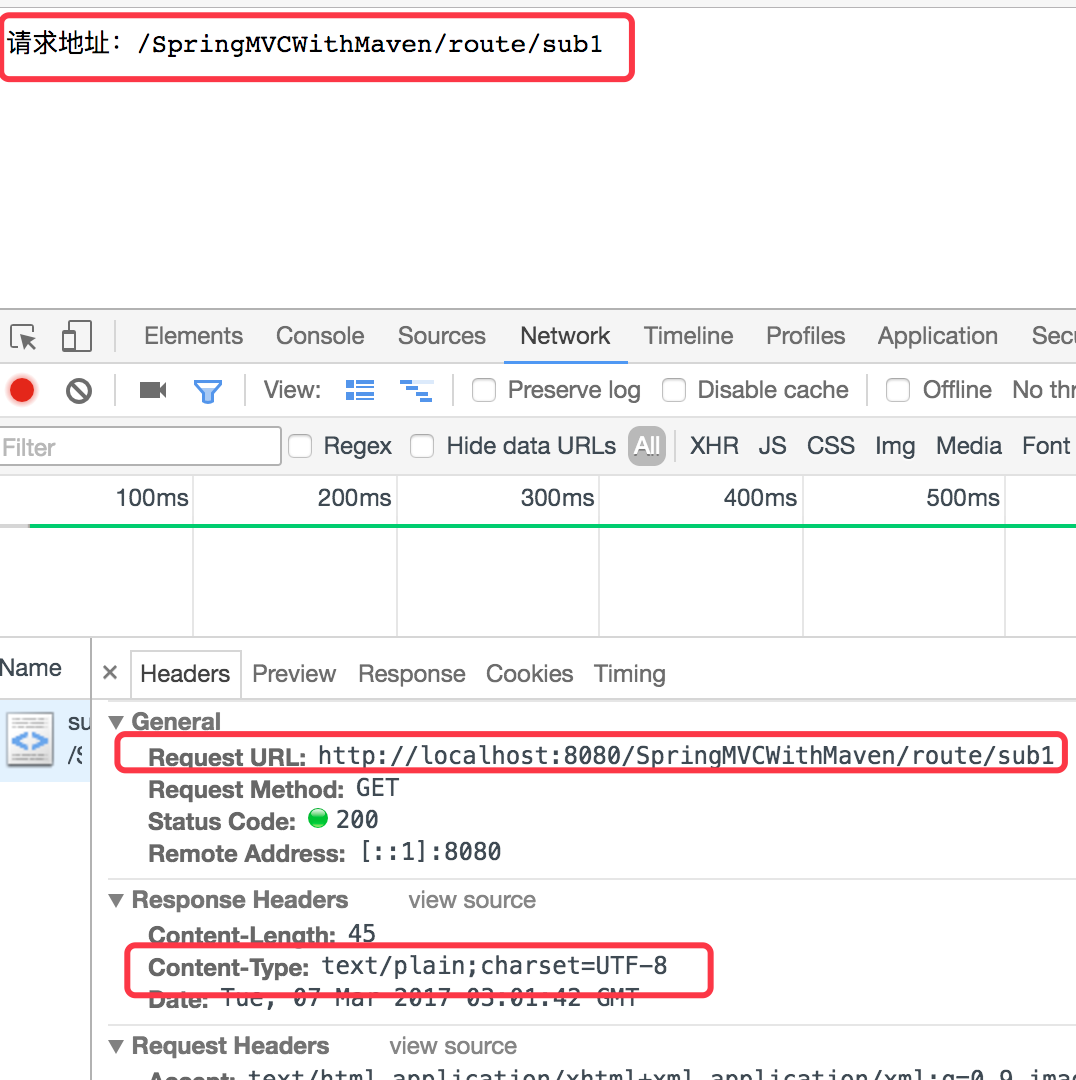Open the Response tab for the request
The image size is (1076, 1080).
(411, 674)
